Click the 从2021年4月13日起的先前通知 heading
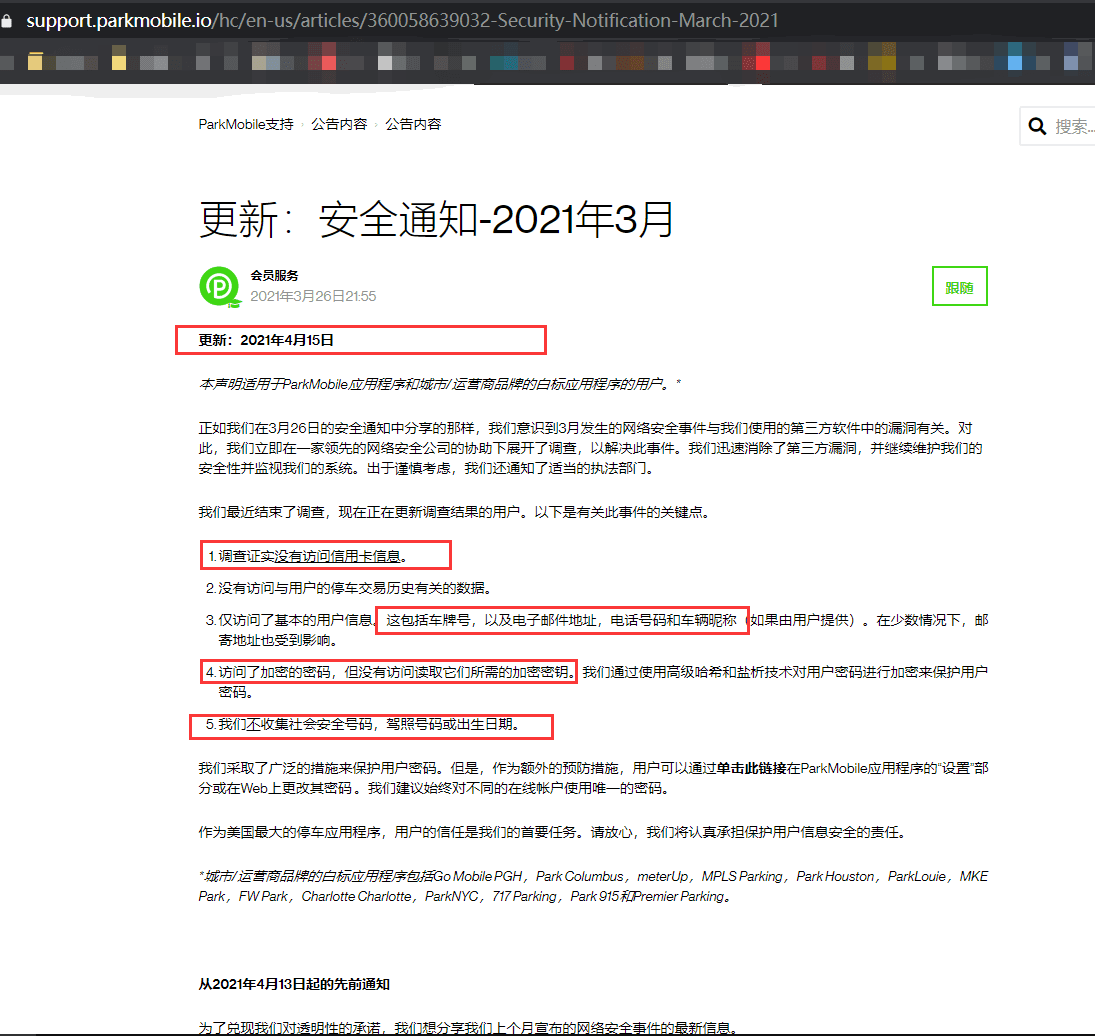 pyautogui.click(x=294, y=984)
